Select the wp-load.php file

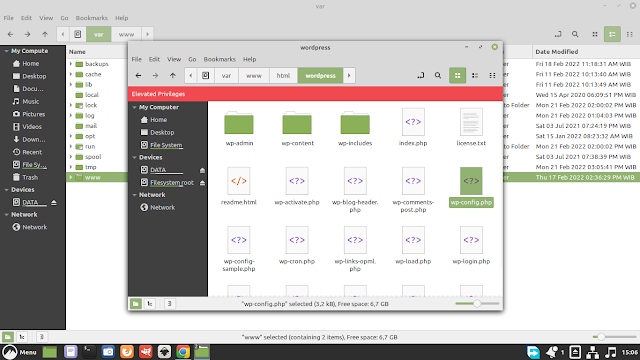coord(413,245)
